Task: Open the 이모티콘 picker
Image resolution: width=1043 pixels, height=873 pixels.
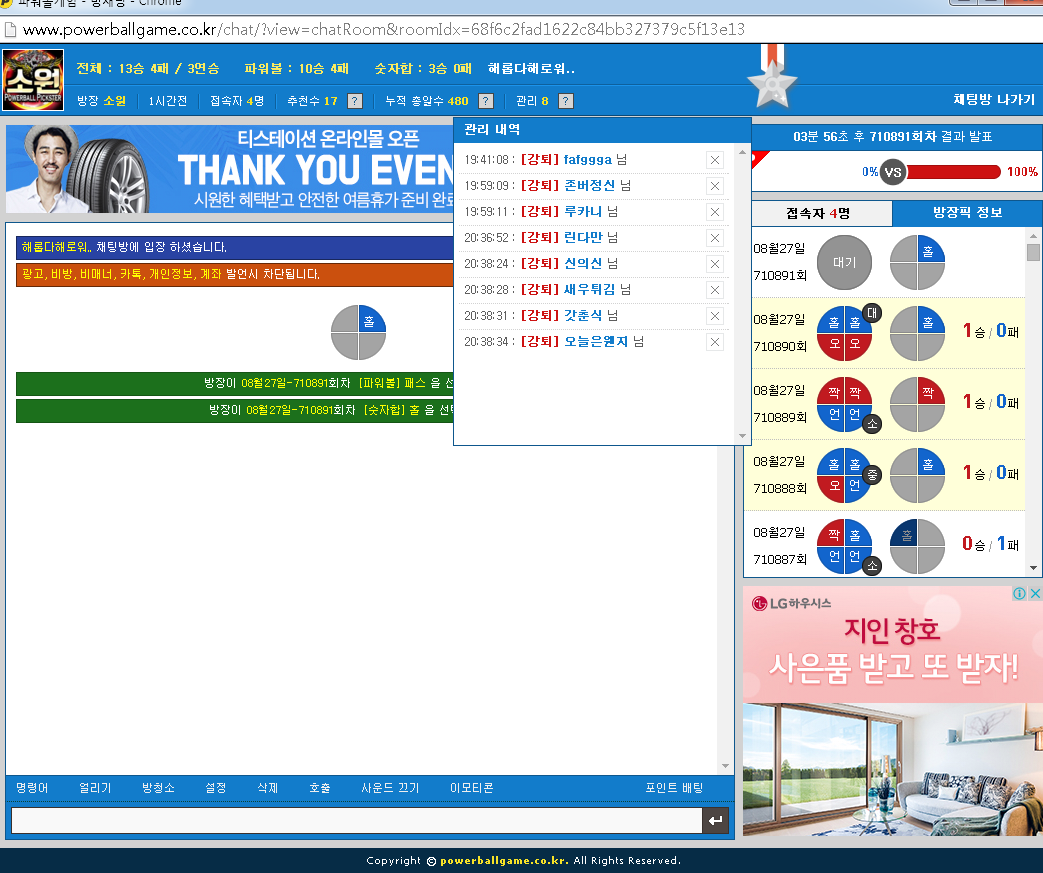Action: pyautogui.click(x=472, y=788)
